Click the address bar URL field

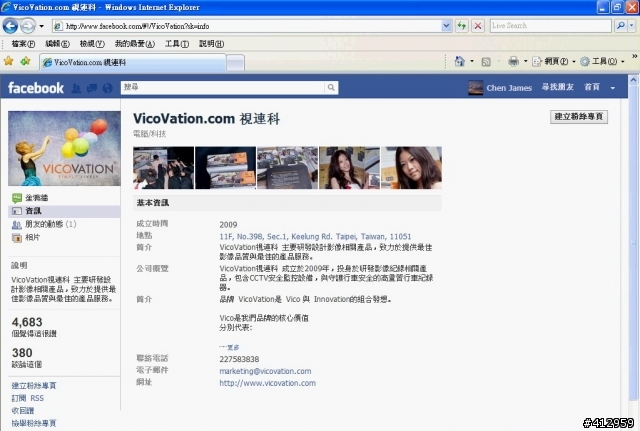247,26
